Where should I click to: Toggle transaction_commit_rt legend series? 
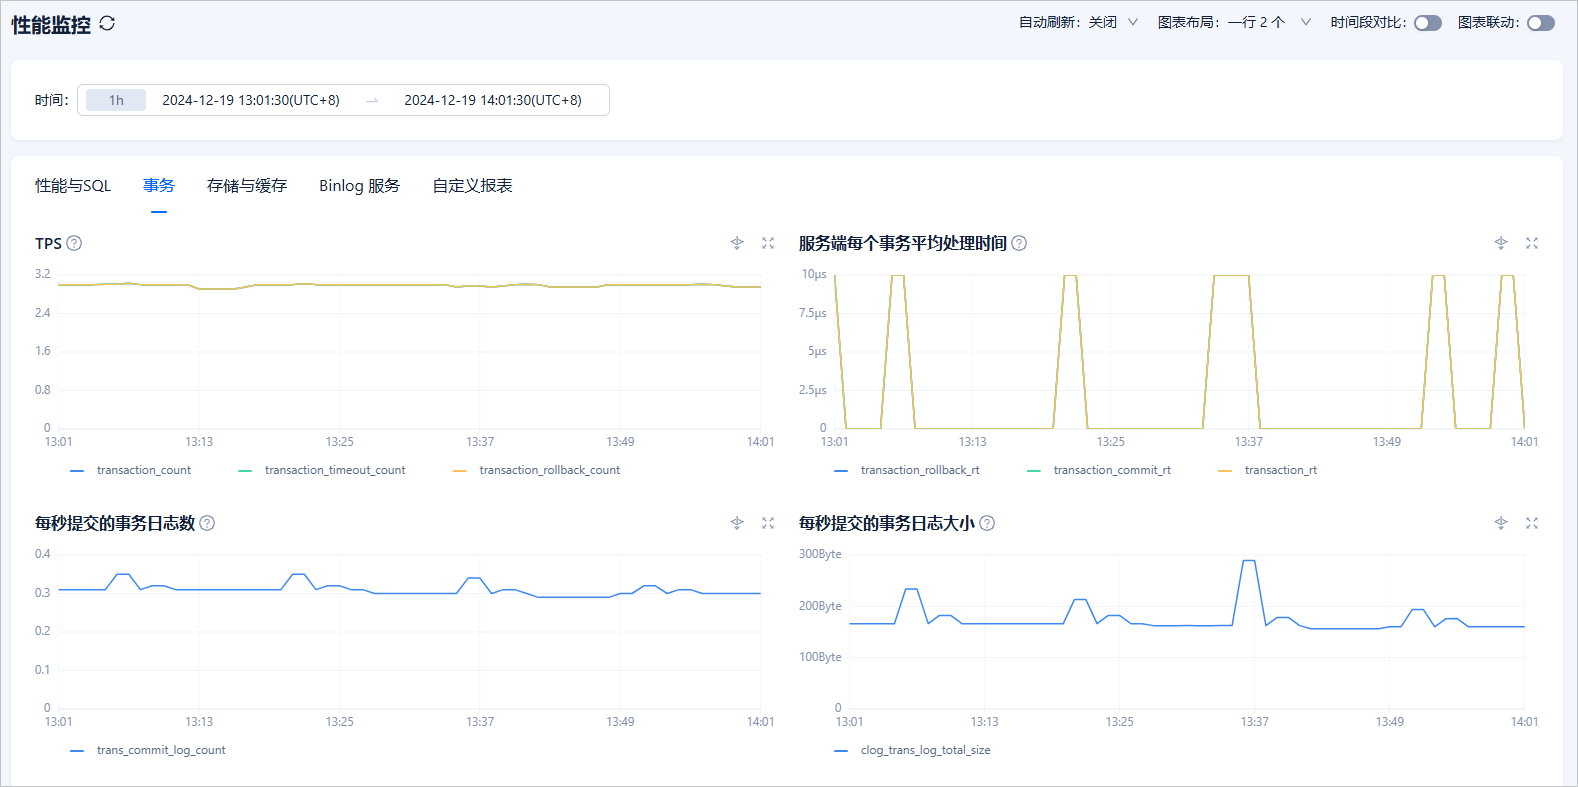tap(1099, 470)
